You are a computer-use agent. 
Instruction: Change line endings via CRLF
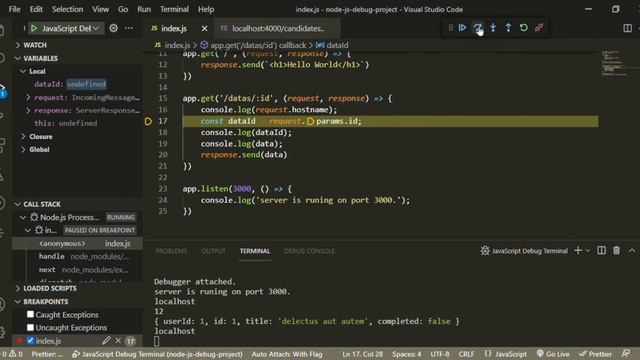point(466,354)
